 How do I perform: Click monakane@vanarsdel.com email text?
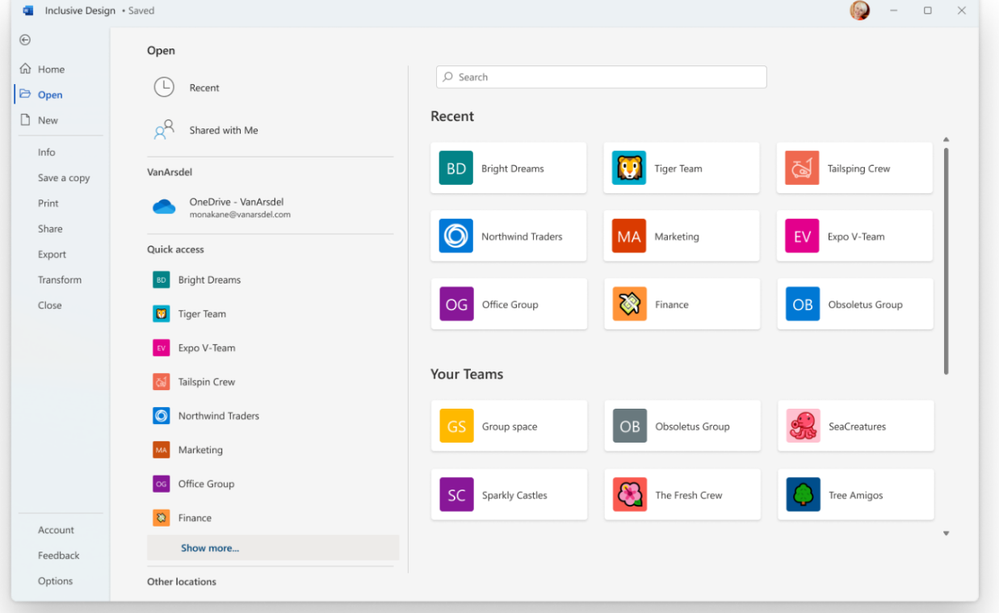tap(240, 215)
